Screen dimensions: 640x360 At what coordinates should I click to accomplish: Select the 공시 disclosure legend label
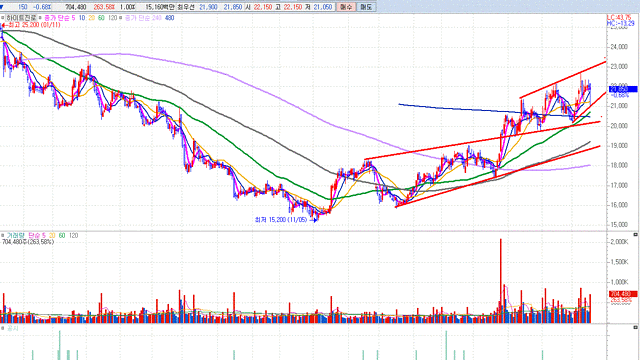pos(13,328)
